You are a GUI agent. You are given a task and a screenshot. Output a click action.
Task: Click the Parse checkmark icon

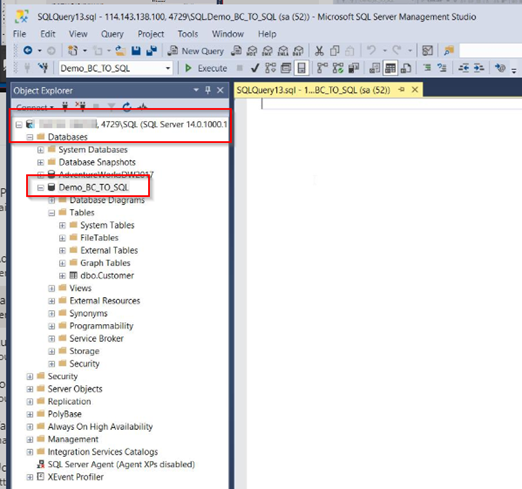point(255,68)
